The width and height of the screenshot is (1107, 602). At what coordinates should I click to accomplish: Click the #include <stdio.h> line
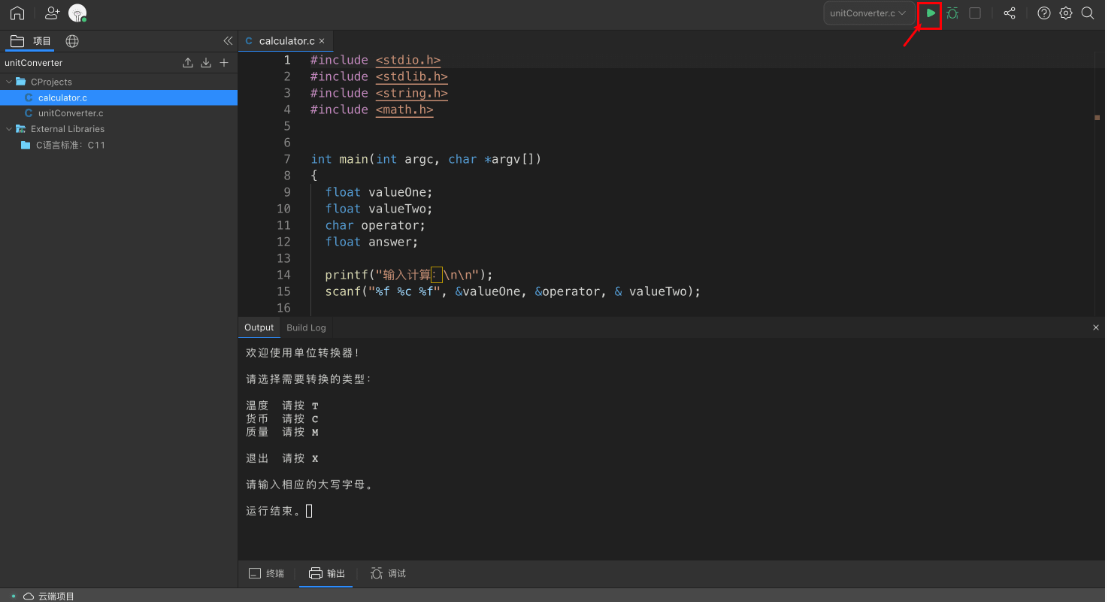point(376,60)
